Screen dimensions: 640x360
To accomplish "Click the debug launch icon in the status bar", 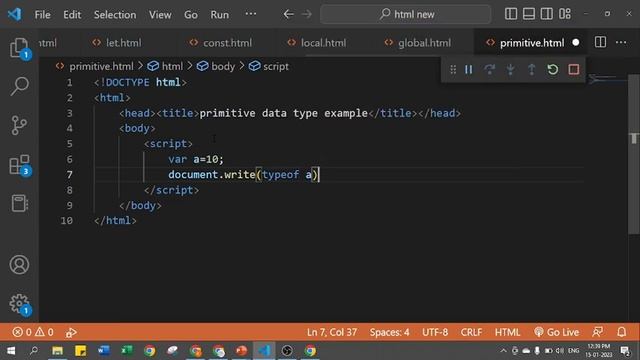I will (71, 332).
